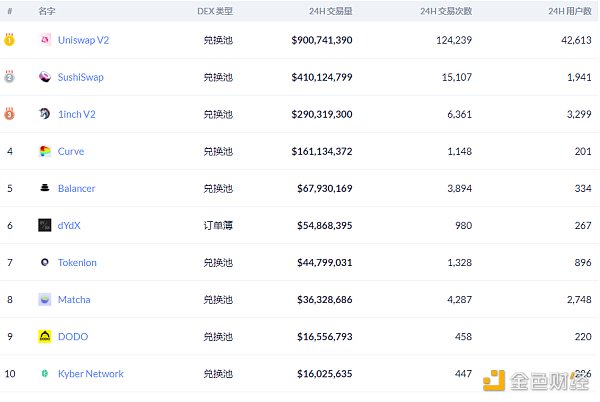Click the Balancer logo icon
This screenshot has width=600, height=402.
point(45,188)
